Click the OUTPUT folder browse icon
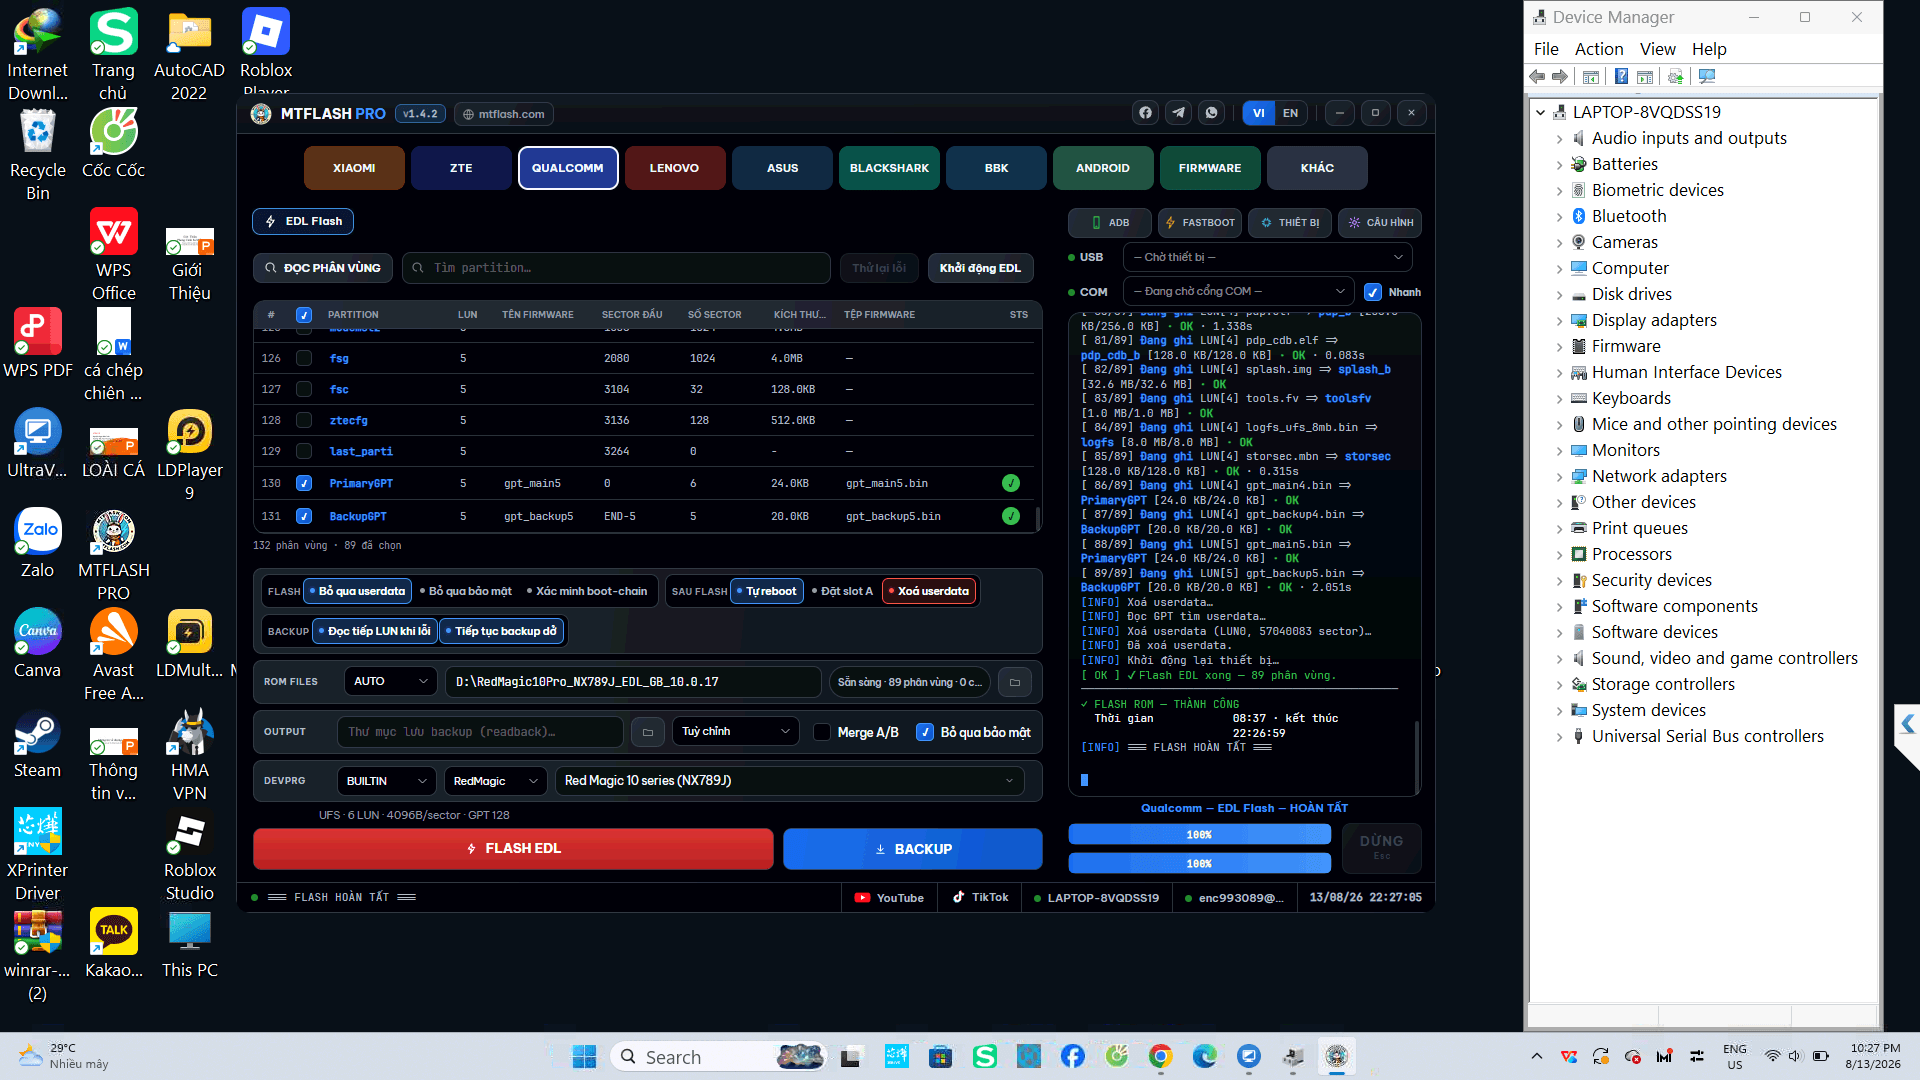1920x1080 pixels. coord(648,732)
